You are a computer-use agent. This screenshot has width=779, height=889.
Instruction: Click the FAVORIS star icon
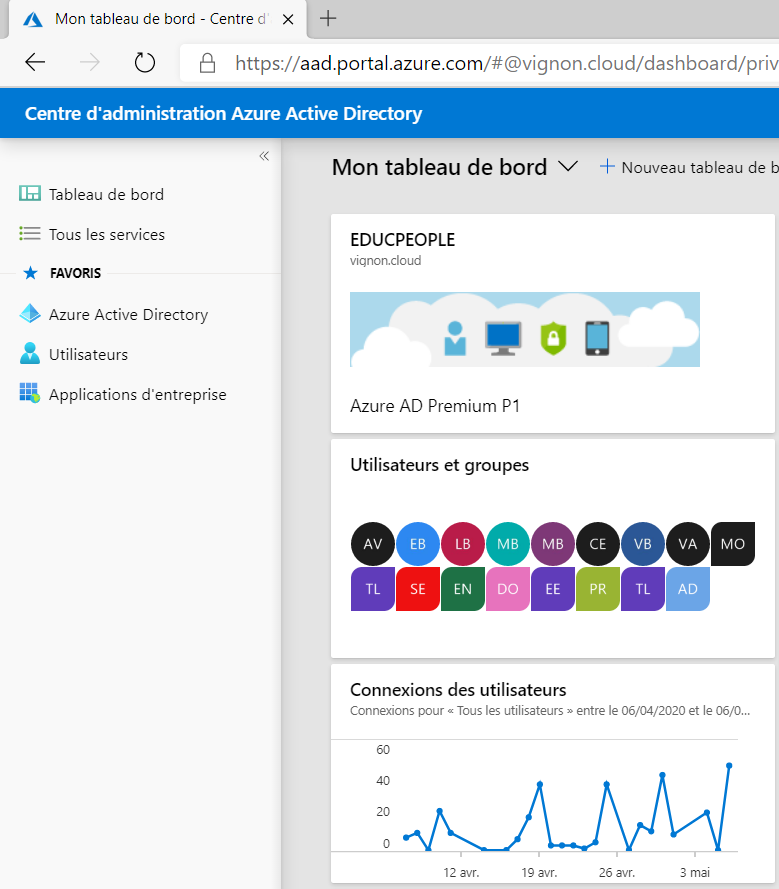pos(30,273)
